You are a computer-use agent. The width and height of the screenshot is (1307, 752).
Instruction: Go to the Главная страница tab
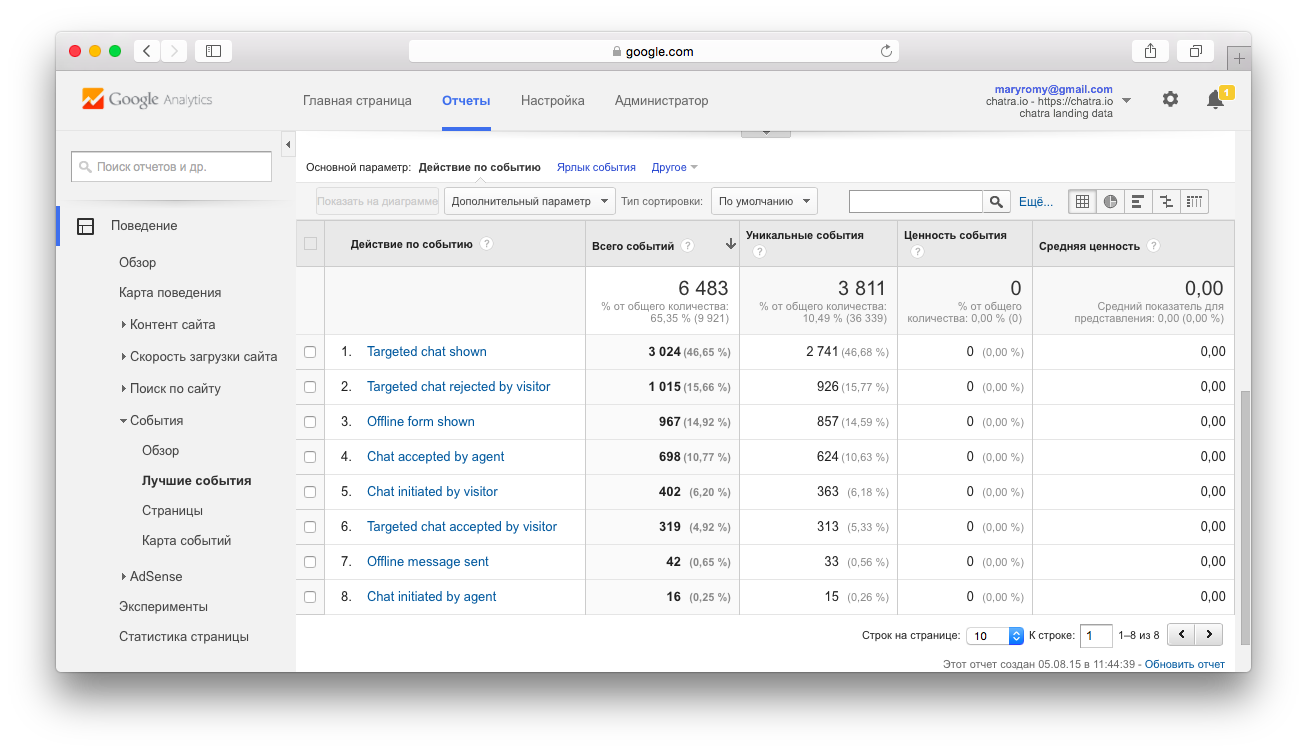[x=357, y=101]
